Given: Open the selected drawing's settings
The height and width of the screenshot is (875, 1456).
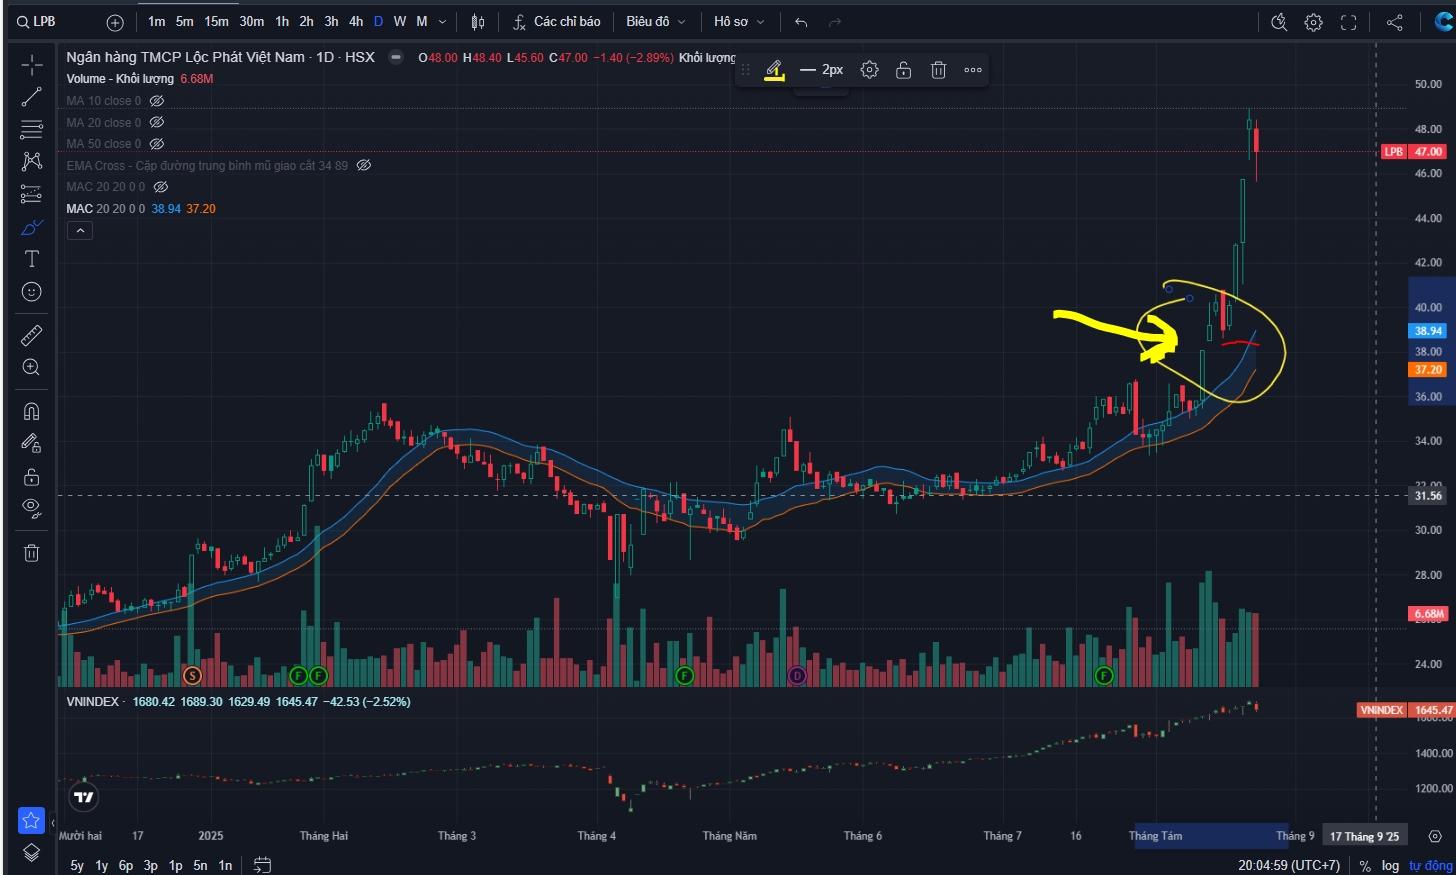Looking at the screenshot, I should point(870,70).
